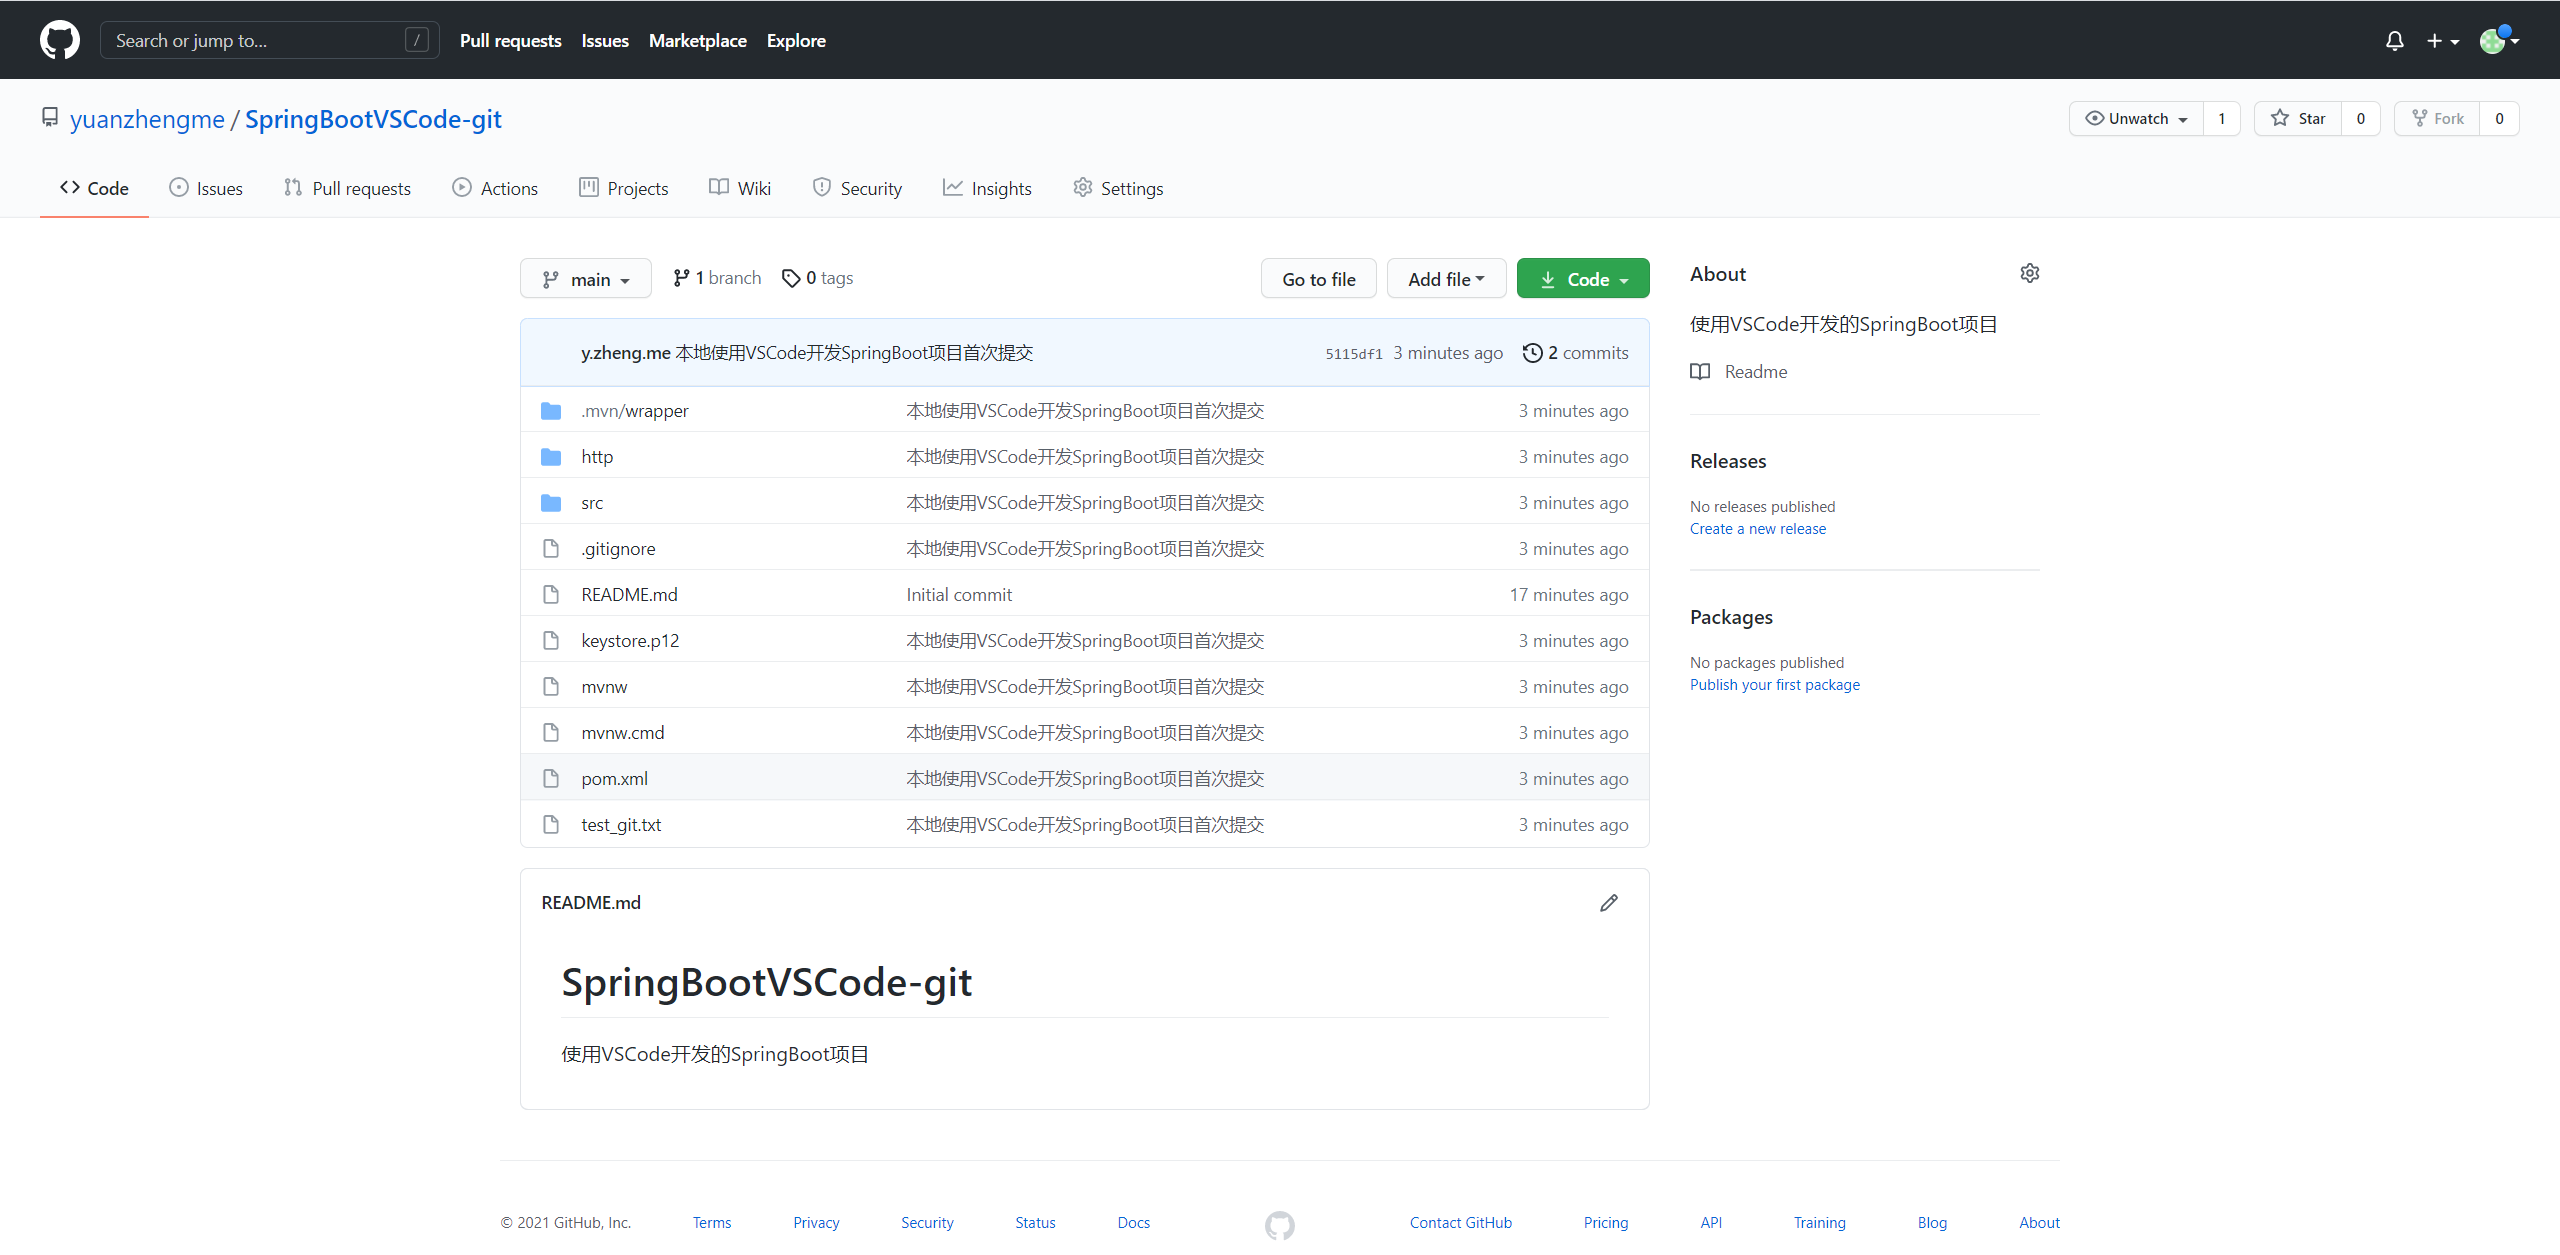Image resolution: width=2560 pixels, height=1255 pixels.
Task: Expand the main branch selector
Action: click(586, 279)
